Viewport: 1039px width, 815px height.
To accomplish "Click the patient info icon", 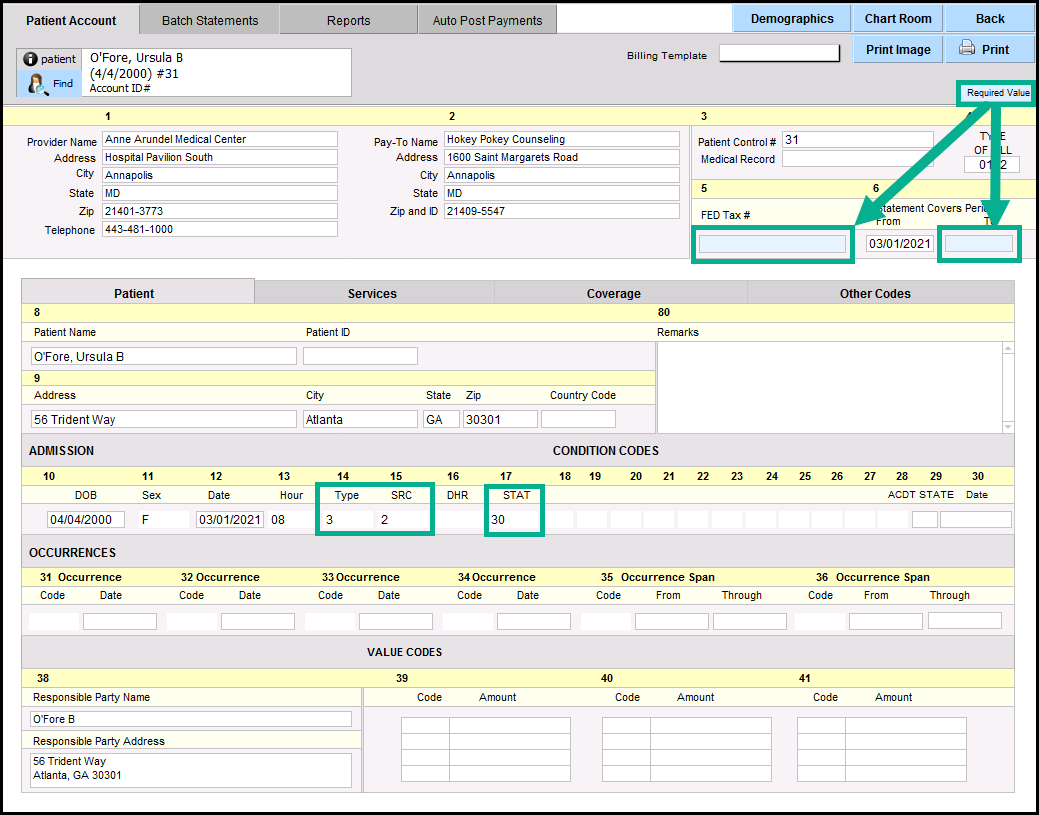I will [30, 59].
